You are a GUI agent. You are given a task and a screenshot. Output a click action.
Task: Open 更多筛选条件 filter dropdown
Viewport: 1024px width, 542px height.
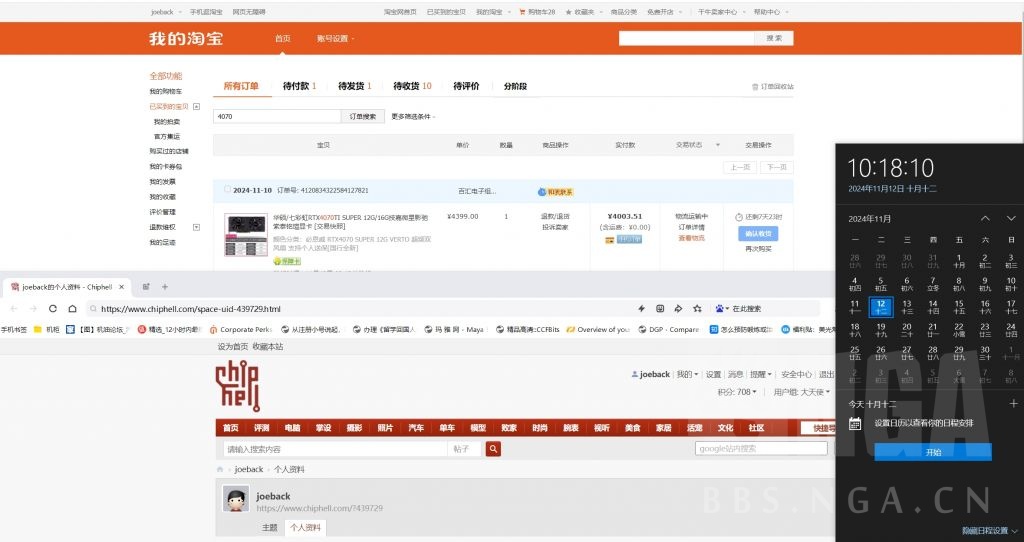click(x=413, y=116)
